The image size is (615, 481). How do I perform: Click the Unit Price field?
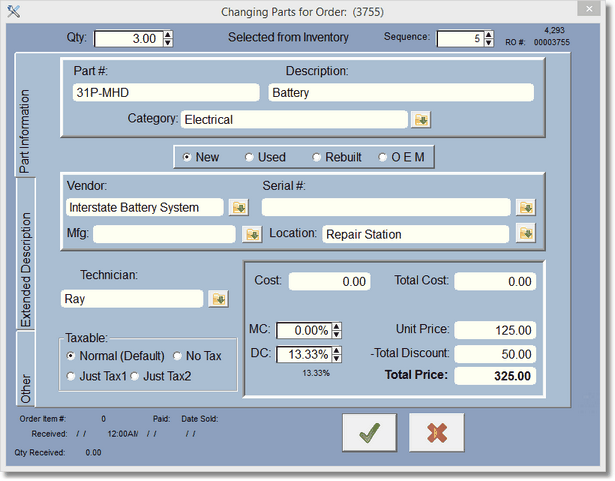tap(494, 330)
